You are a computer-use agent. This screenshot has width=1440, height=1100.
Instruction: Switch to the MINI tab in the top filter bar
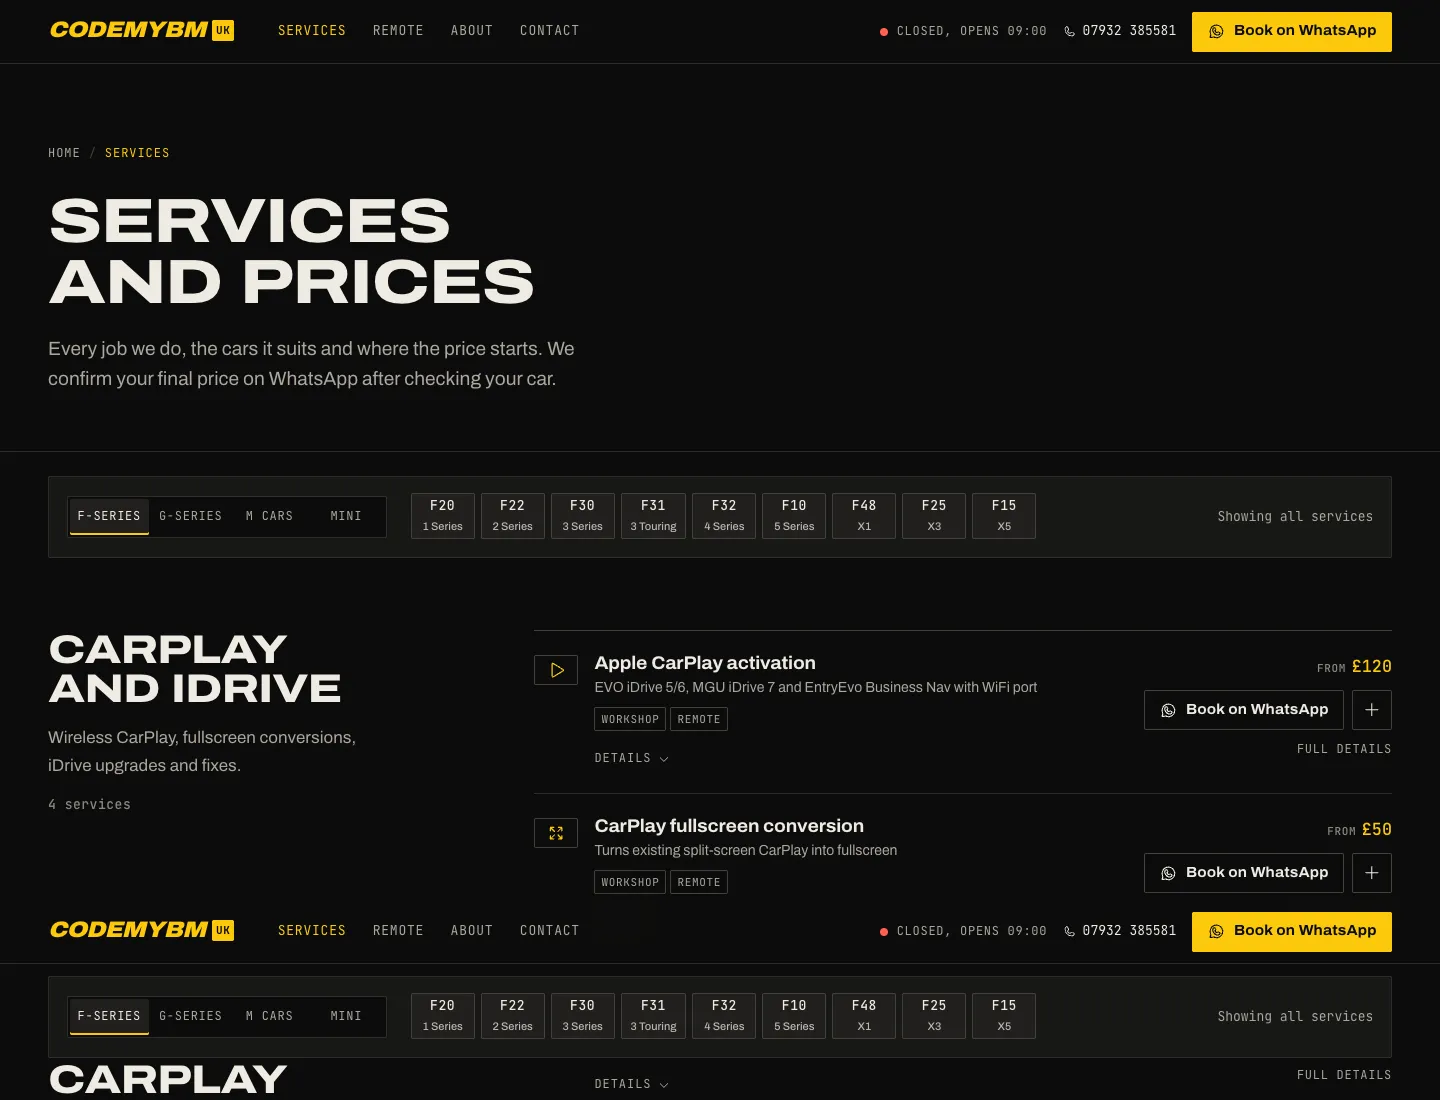coord(346,516)
